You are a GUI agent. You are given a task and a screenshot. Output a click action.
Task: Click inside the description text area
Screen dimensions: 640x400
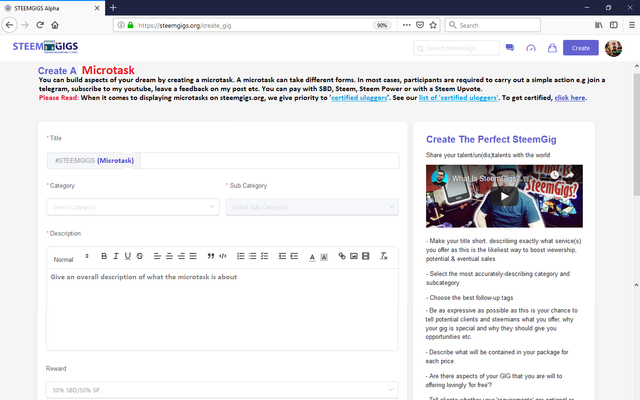coord(222,309)
